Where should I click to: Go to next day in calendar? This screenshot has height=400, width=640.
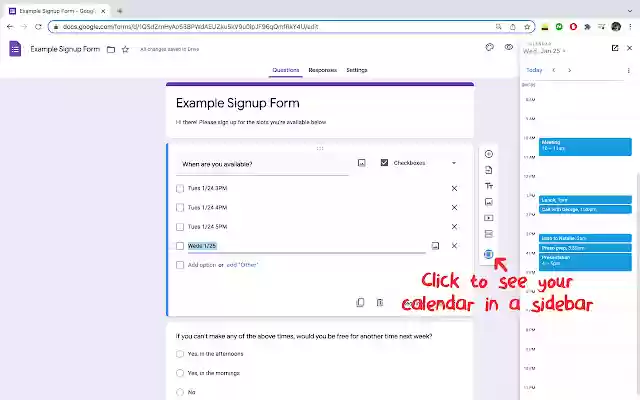(x=569, y=70)
